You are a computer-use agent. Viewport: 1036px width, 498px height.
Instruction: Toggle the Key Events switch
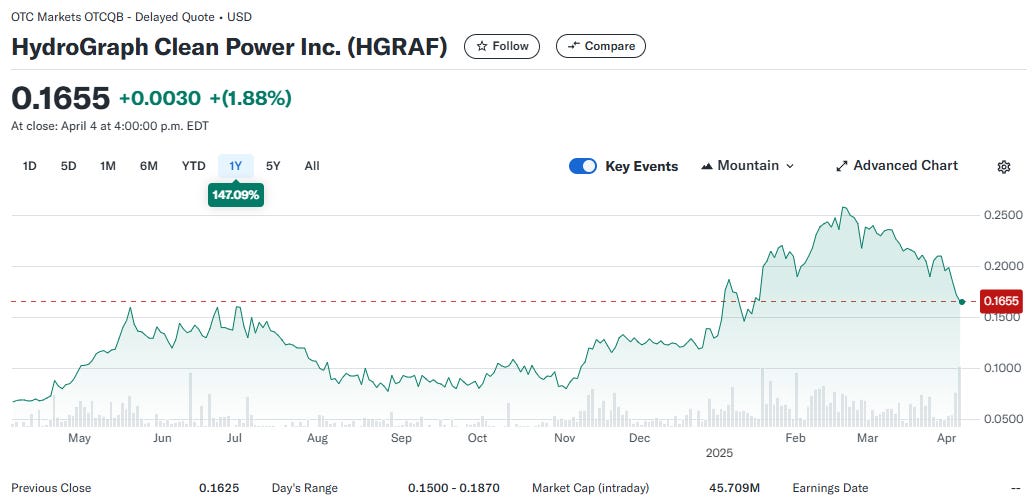point(583,166)
